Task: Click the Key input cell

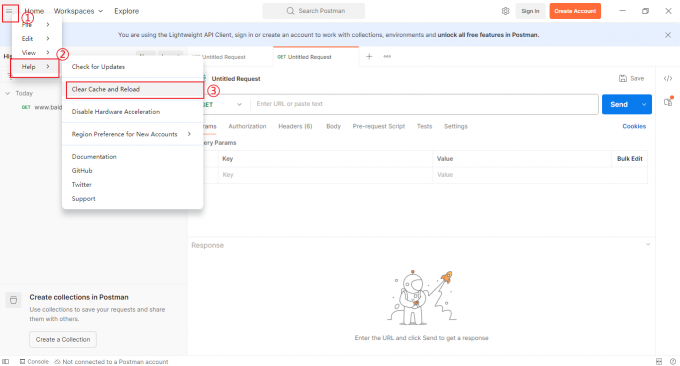Action: [x=325, y=175]
